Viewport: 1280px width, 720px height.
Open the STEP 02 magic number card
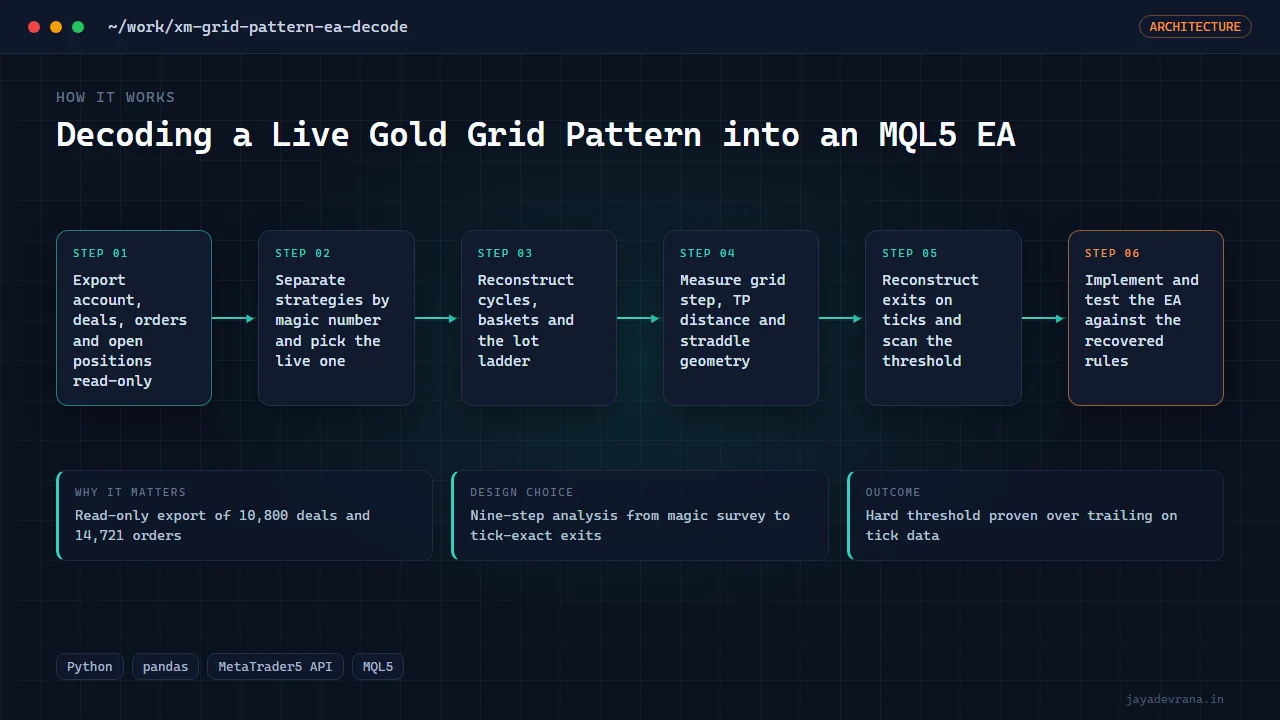pyautogui.click(x=336, y=318)
